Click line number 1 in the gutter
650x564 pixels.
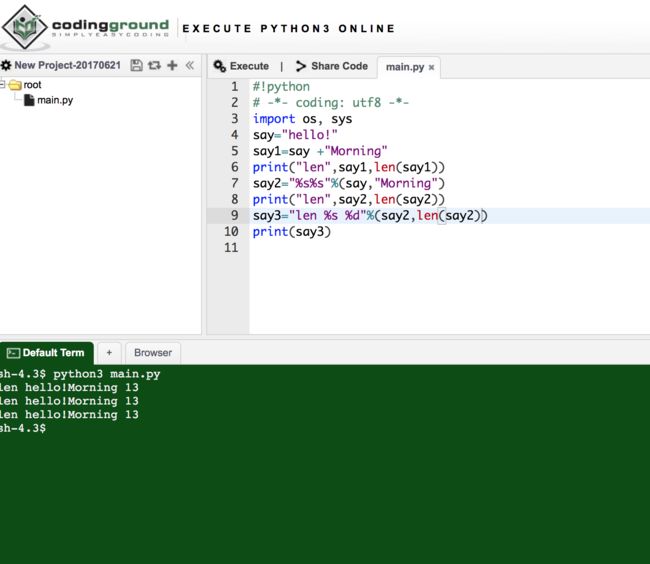(235, 87)
